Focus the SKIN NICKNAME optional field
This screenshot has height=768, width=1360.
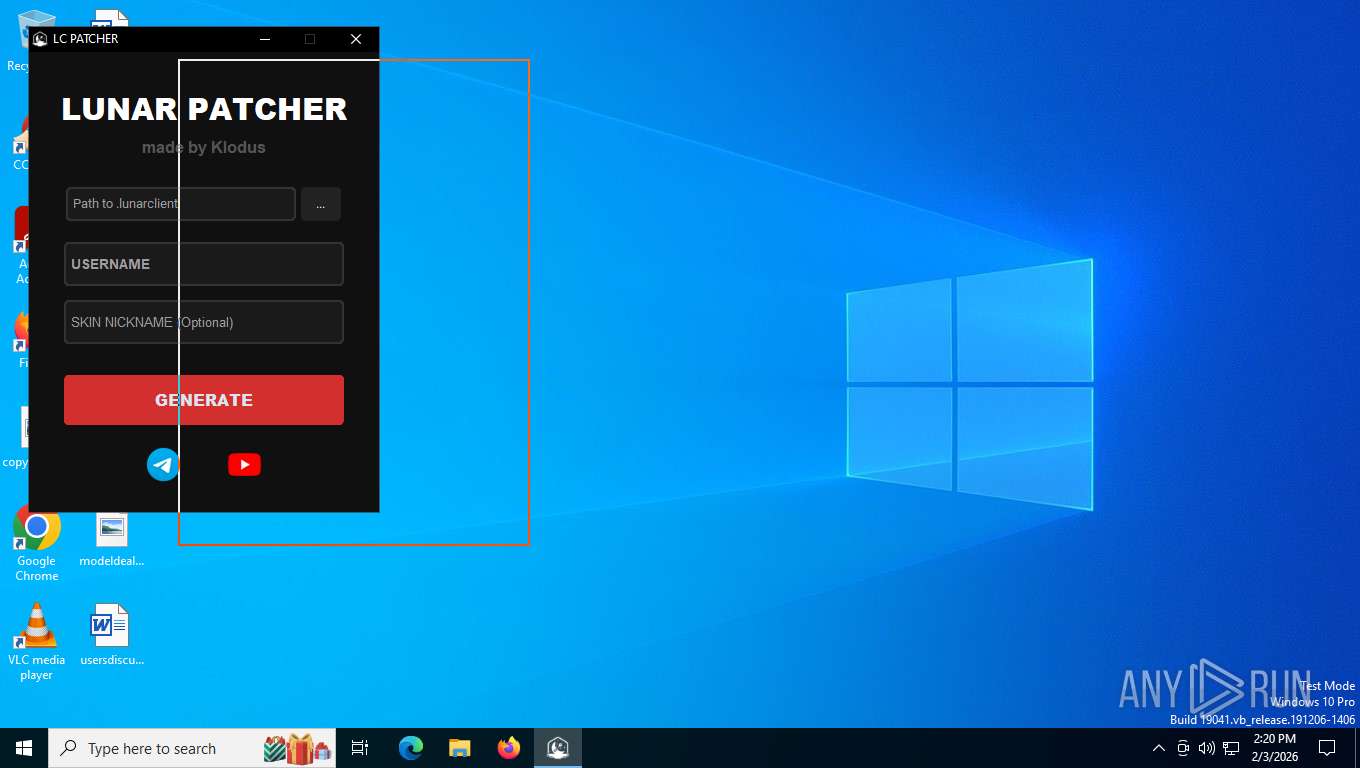[x=204, y=322]
